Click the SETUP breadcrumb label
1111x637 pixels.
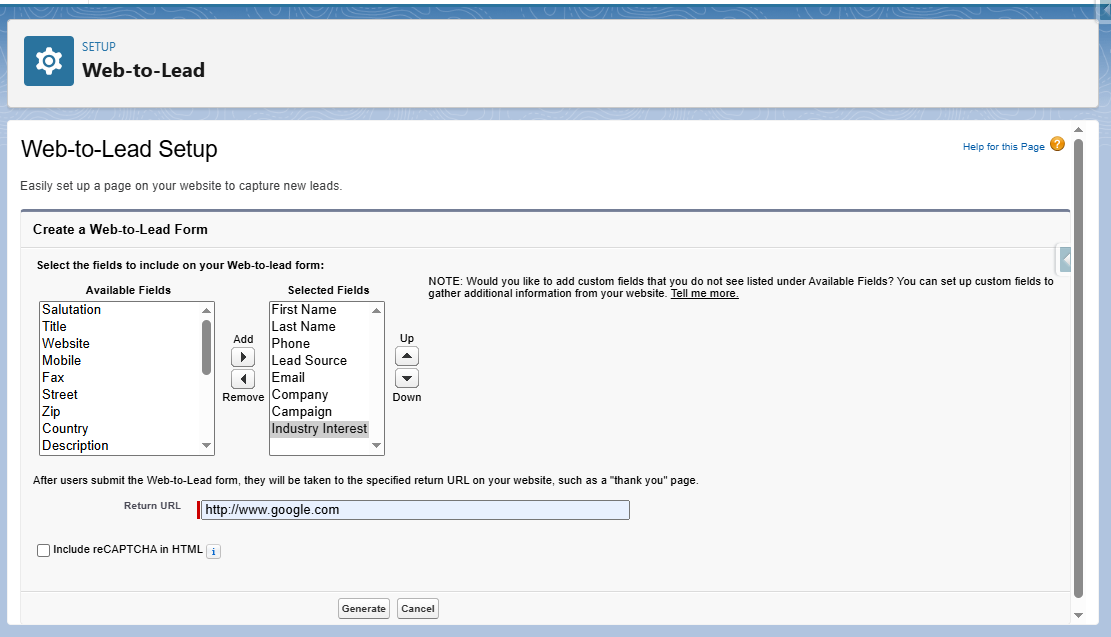[x=98, y=47]
